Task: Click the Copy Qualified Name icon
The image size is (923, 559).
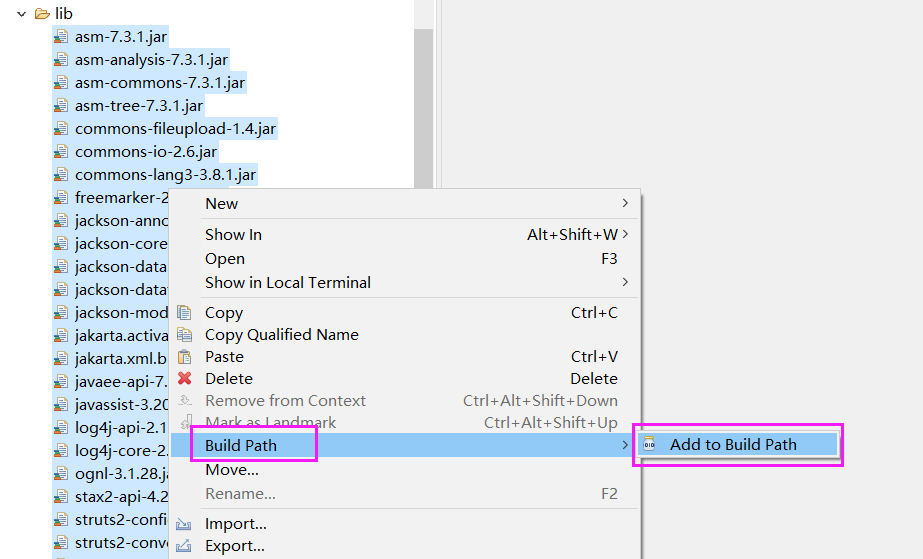Action: coord(184,335)
